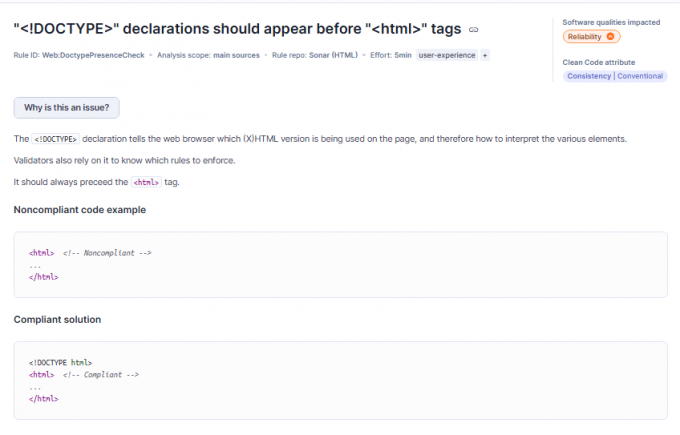The image size is (680, 435).
Task: Copy the rule permalink via the link icon
Action: (x=474, y=30)
